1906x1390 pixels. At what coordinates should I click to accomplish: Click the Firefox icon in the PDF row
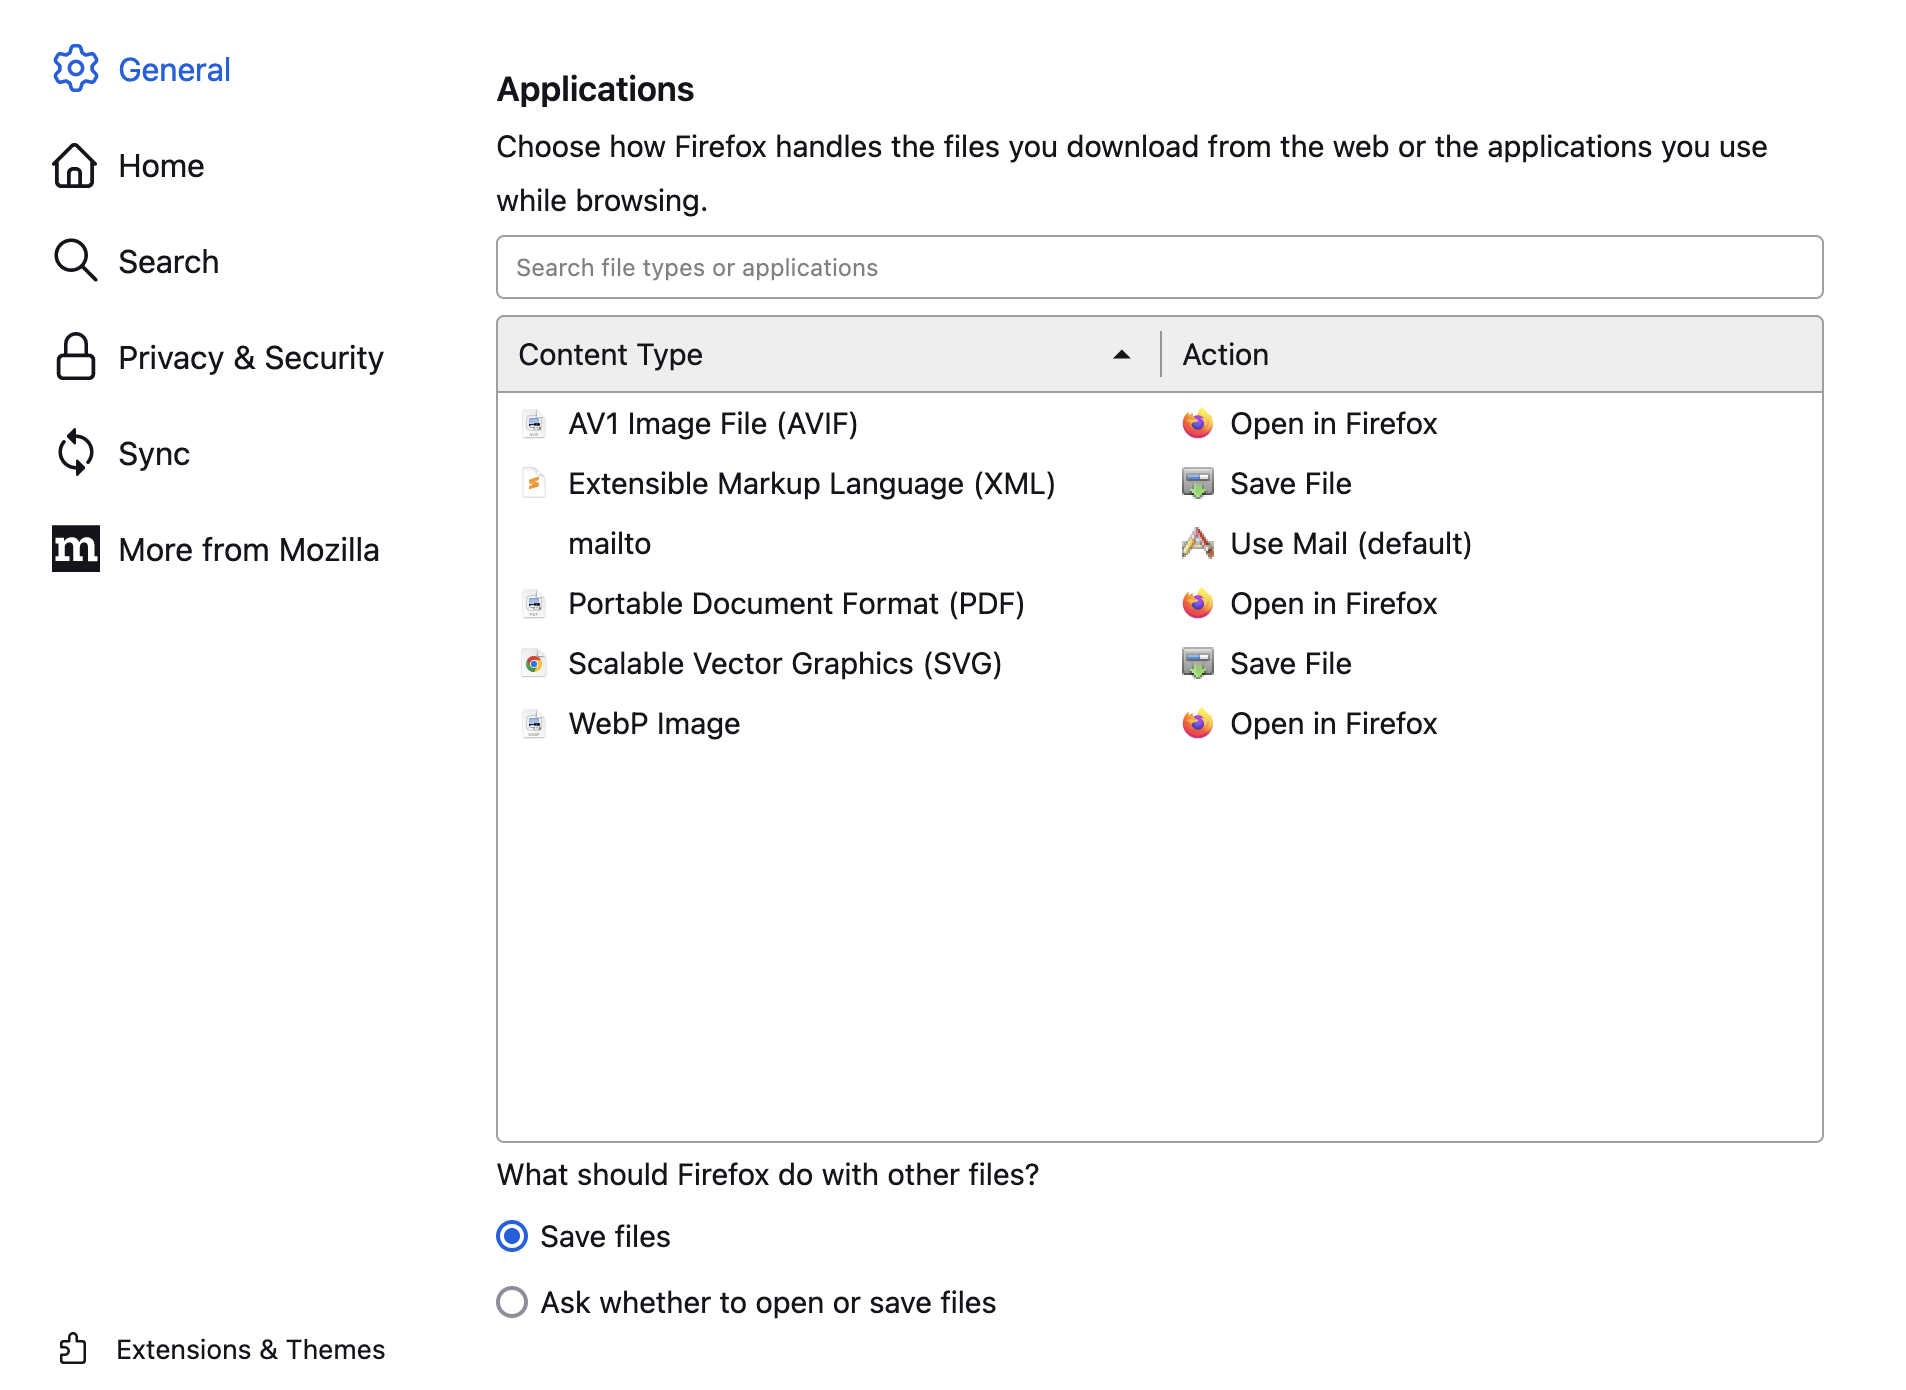point(1197,604)
